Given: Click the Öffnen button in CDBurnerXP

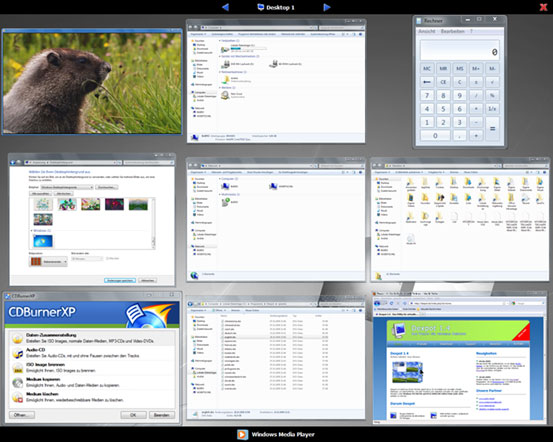Looking at the screenshot, I should click(22, 415).
